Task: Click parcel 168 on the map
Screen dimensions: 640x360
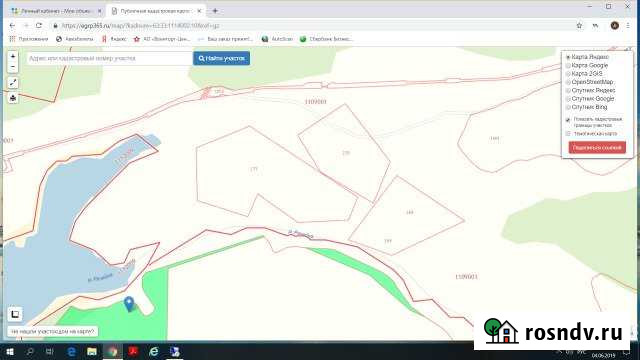Action: pos(410,212)
